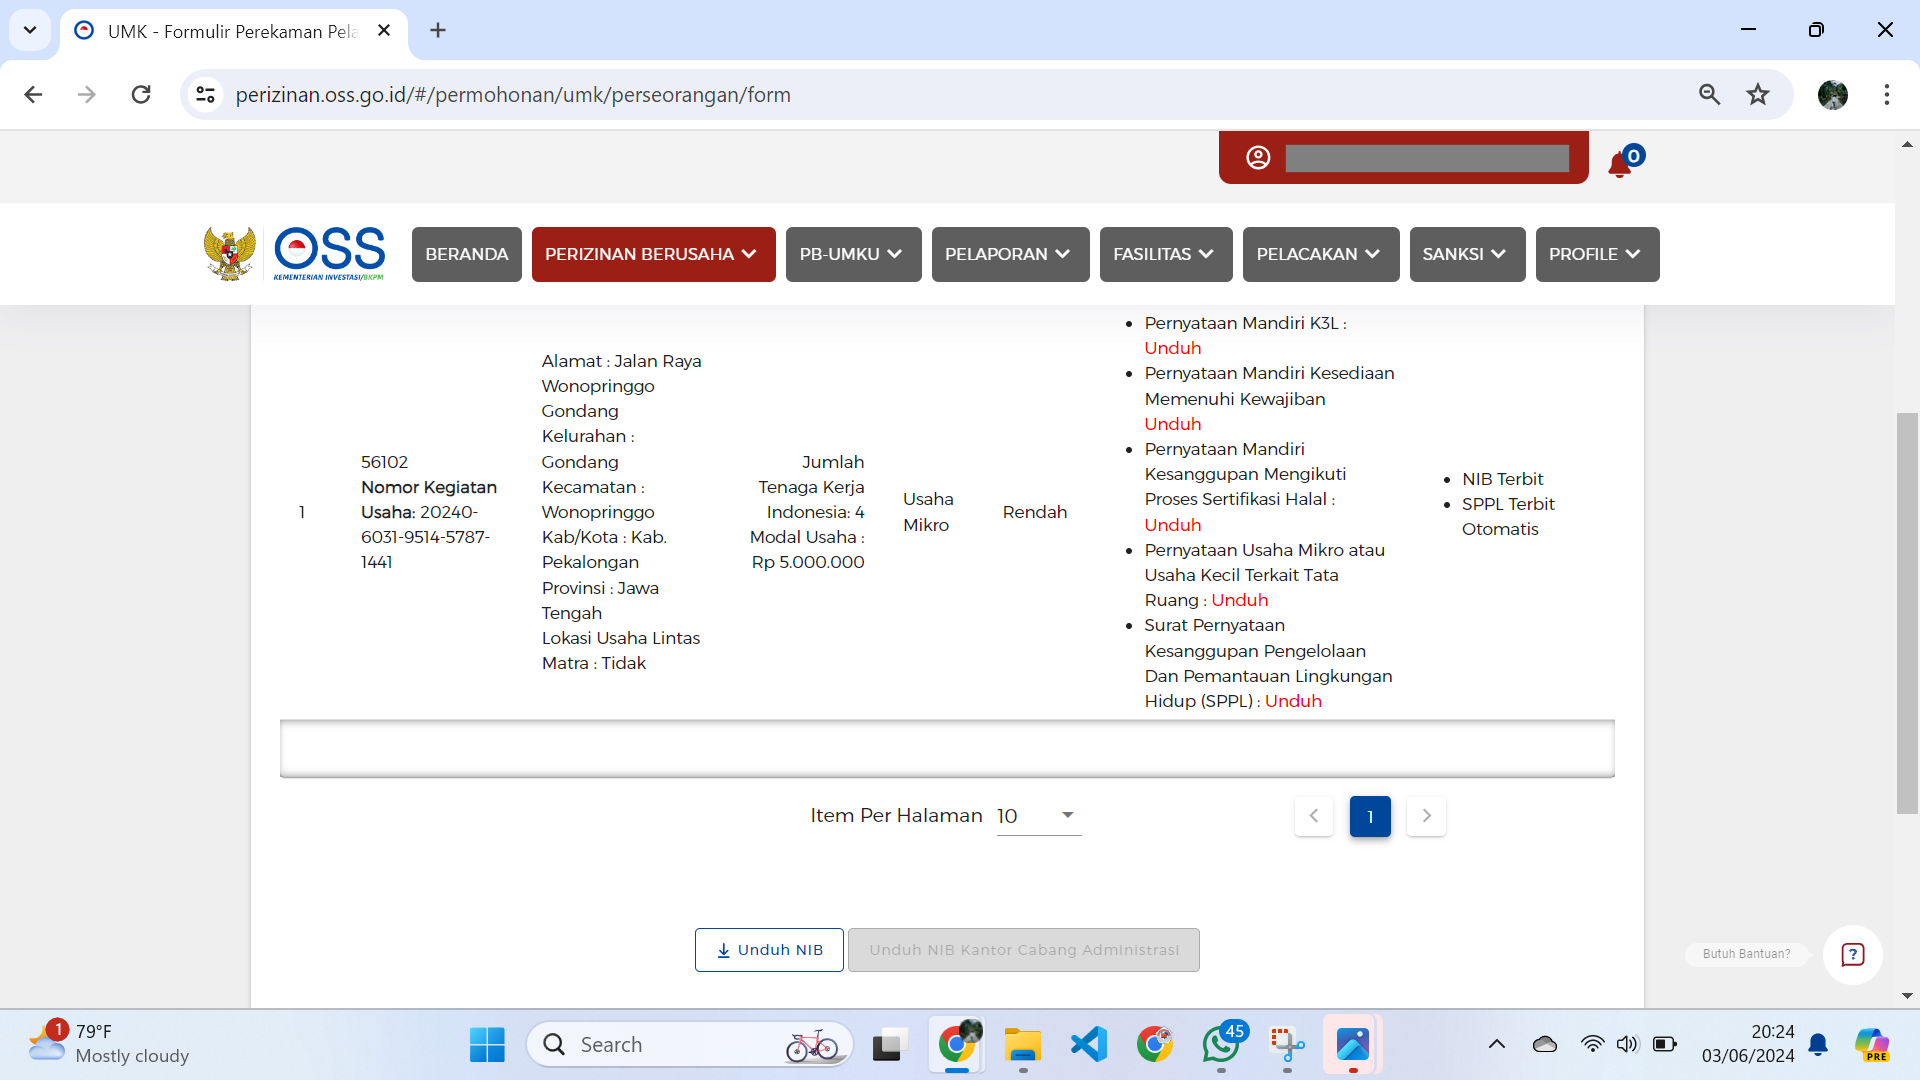View site information icon in address bar
Image resolution: width=1920 pixels, height=1080 pixels.
205,95
